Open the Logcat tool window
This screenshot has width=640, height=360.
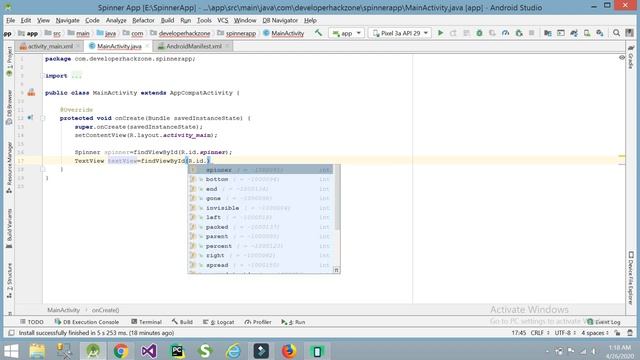point(219,322)
